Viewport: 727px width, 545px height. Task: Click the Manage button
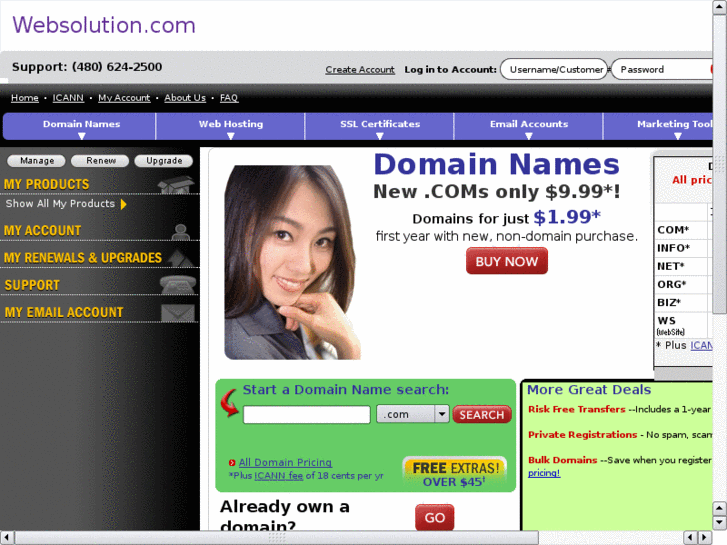pyautogui.click(x=37, y=161)
